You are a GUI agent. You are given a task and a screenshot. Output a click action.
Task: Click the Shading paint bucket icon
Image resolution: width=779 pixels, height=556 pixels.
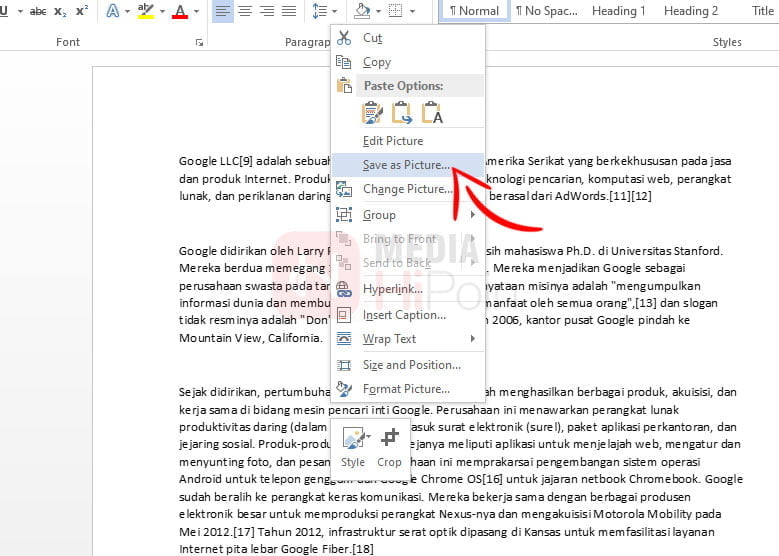[x=362, y=11]
